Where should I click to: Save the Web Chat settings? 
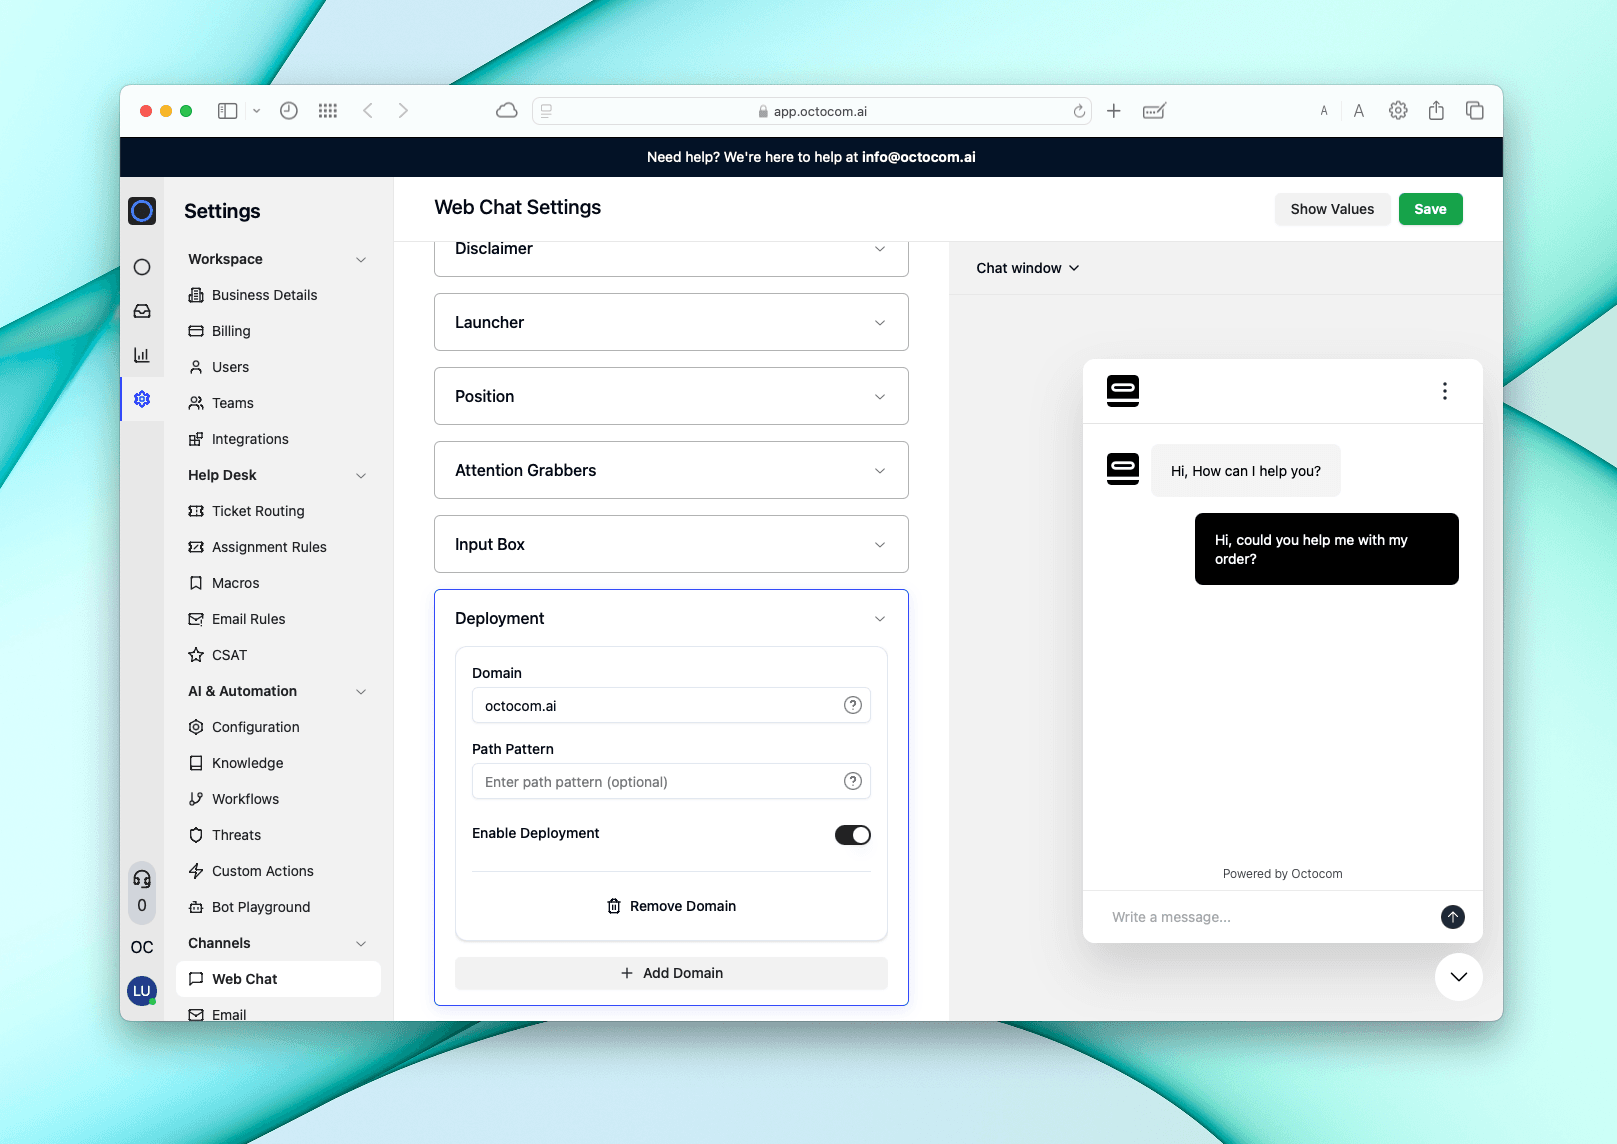tap(1430, 209)
